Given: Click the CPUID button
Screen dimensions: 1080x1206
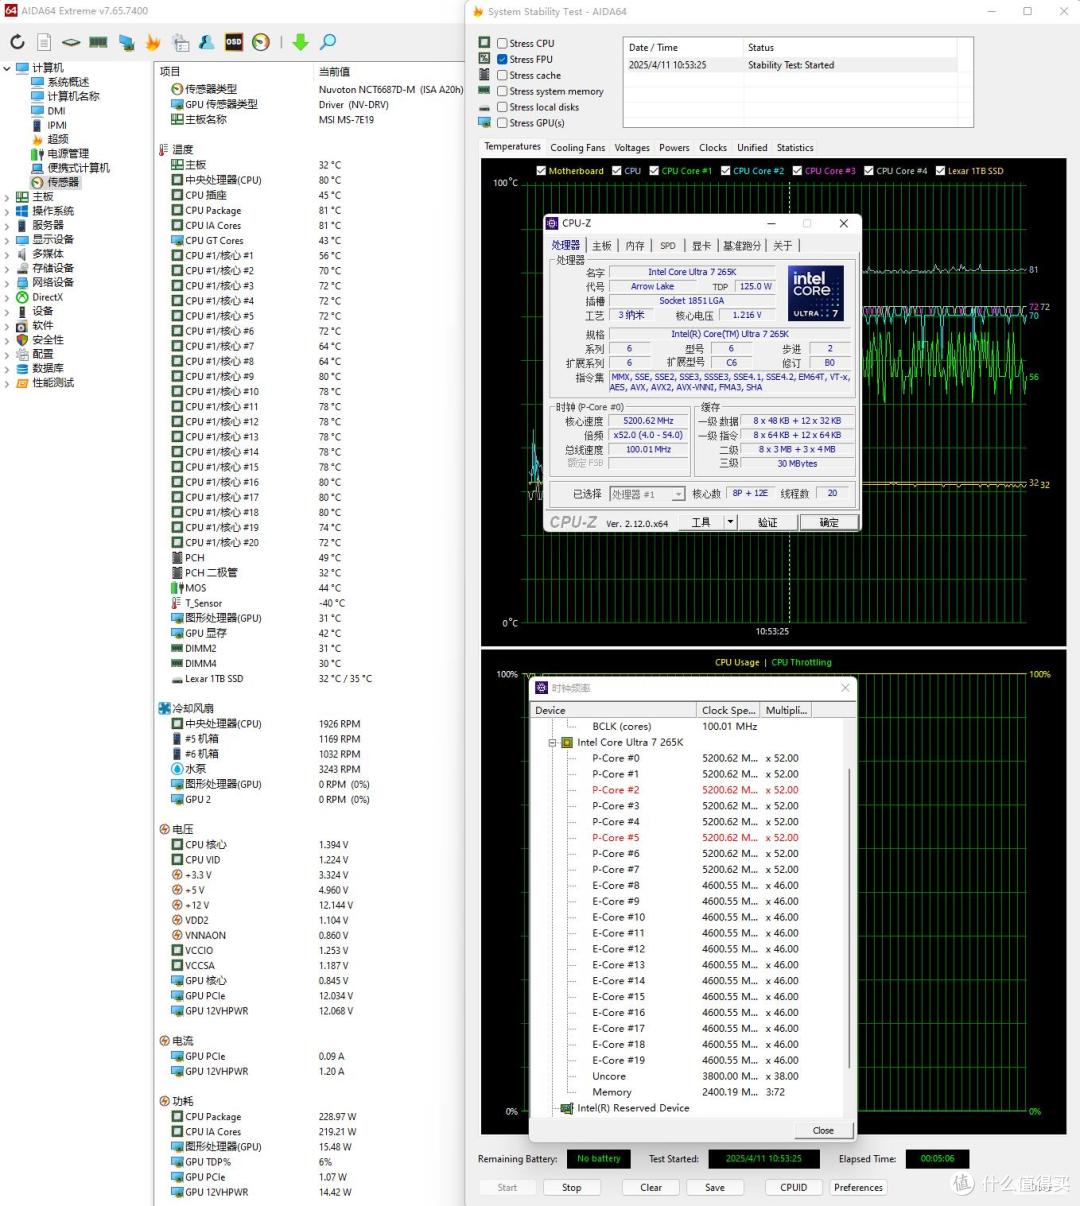Looking at the screenshot, I should (794, 1187).
